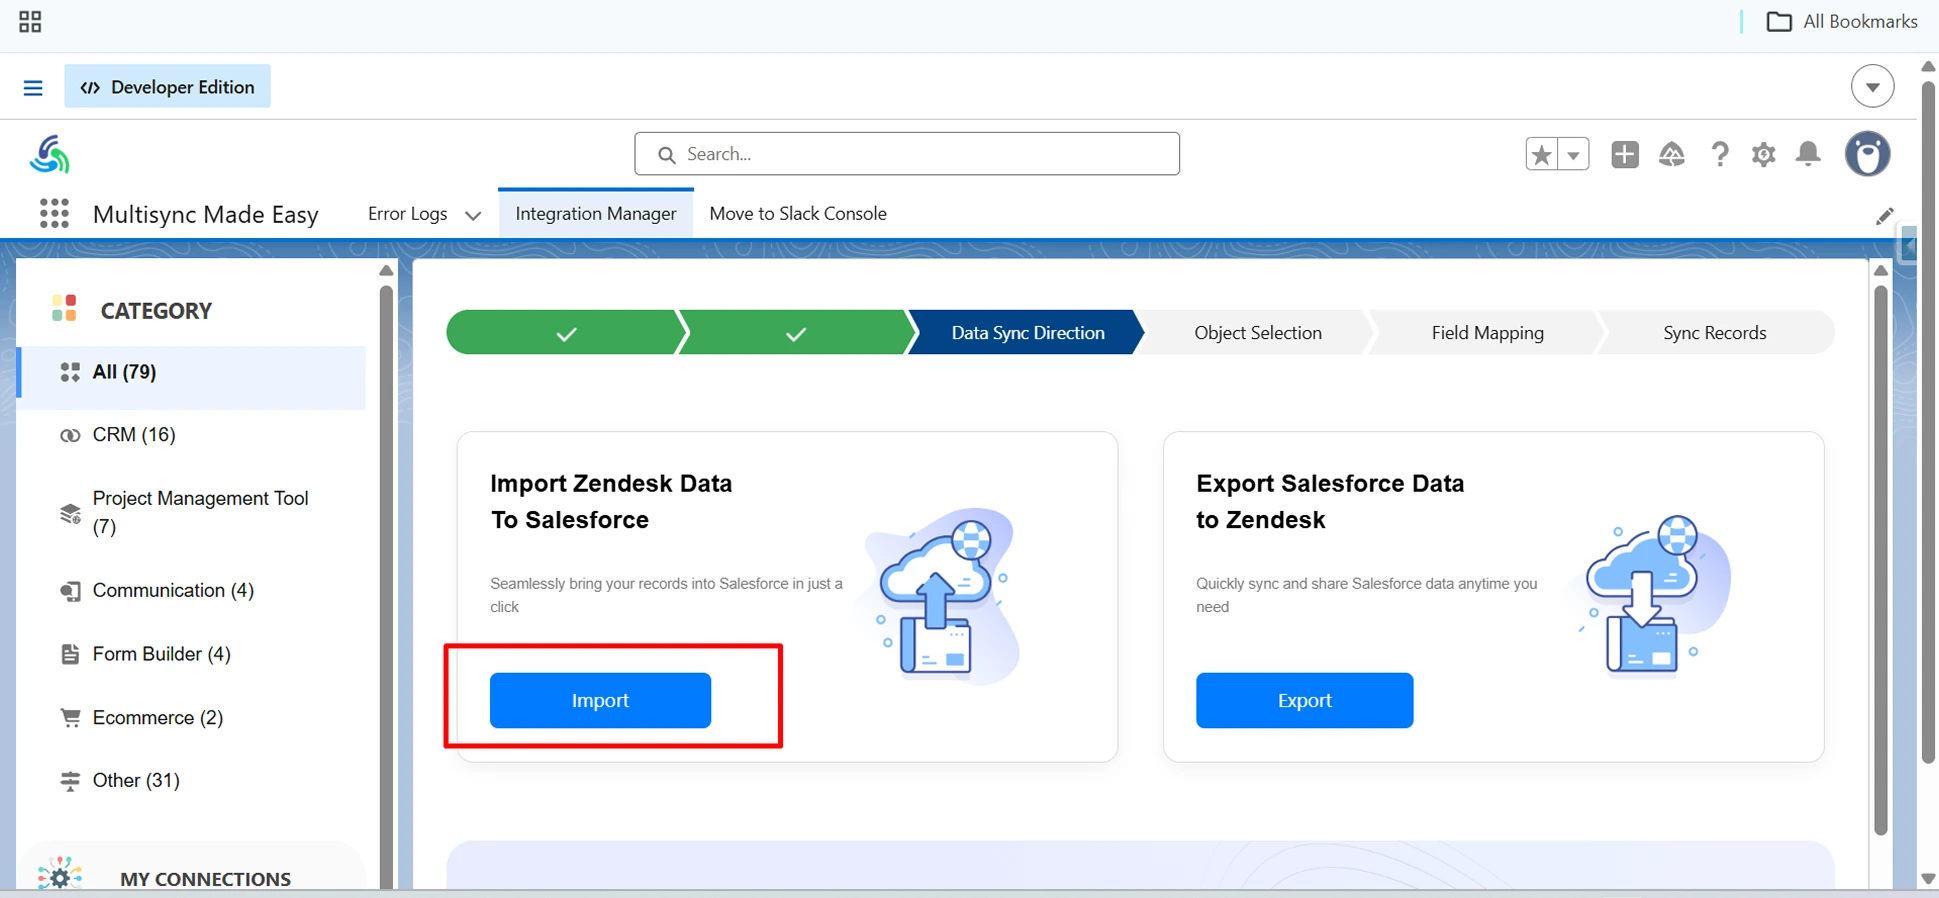Open the favorites list dropdown arrow
Screen dimensions: 1939x898
1573,155
